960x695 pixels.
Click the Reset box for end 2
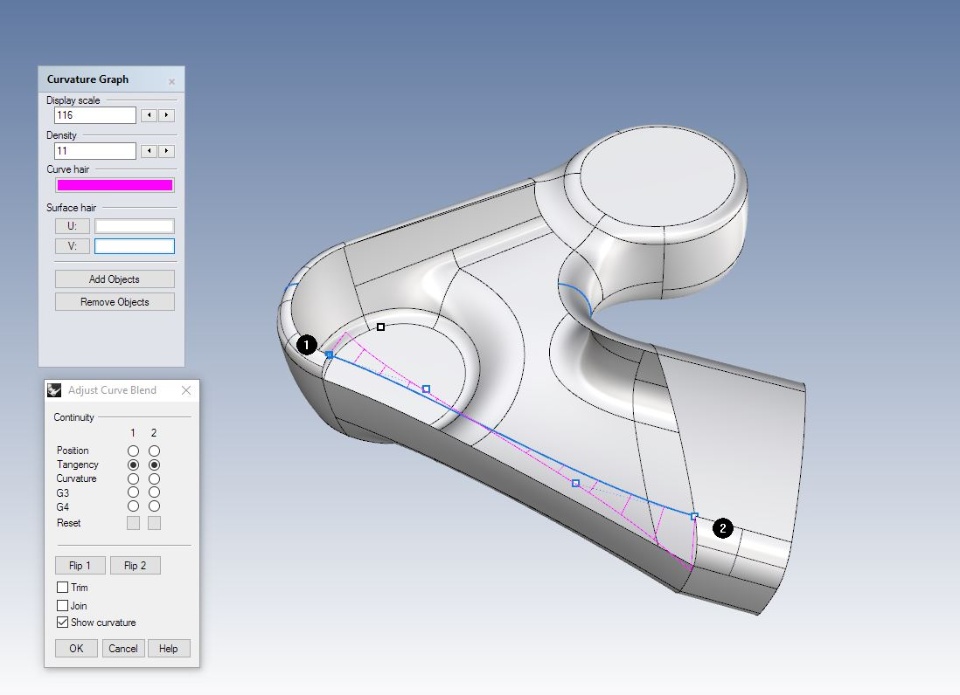[154, 523]
